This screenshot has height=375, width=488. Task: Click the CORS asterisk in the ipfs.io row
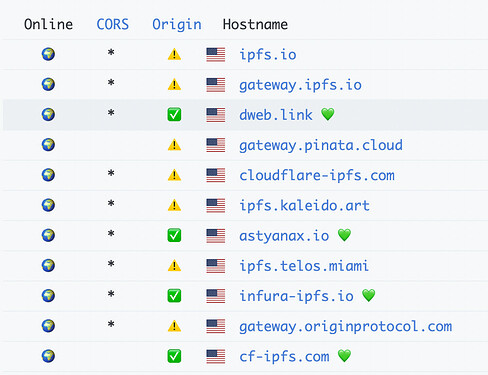[111, 52]
